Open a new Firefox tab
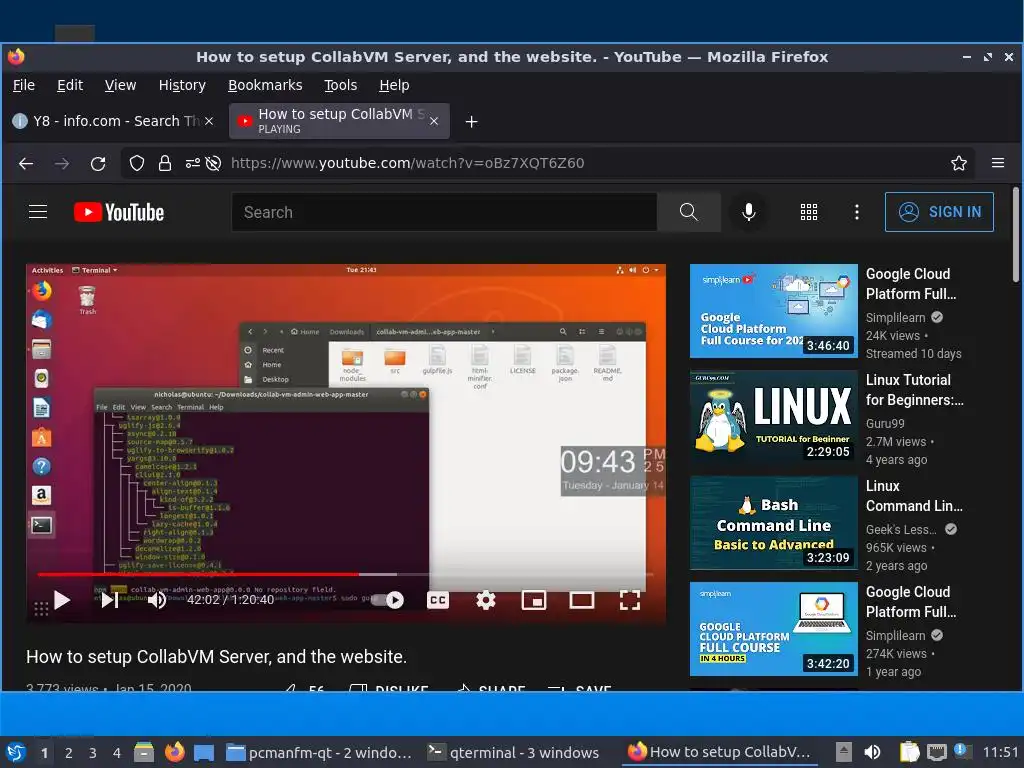The height and width of the screenshot is (768, 1024). click(471, 121)
